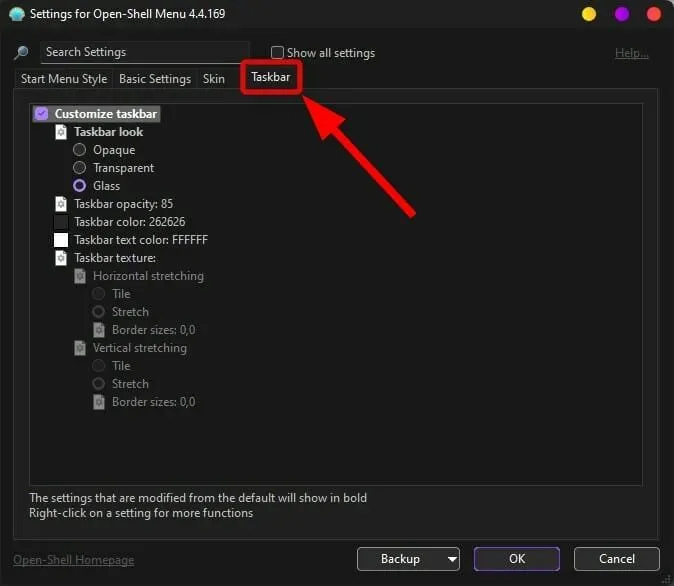Image resolution: width=674 pixels, height=586 pixels.
Task: Select the Taskbar opacity: 85 row
Action: [123, 204]
